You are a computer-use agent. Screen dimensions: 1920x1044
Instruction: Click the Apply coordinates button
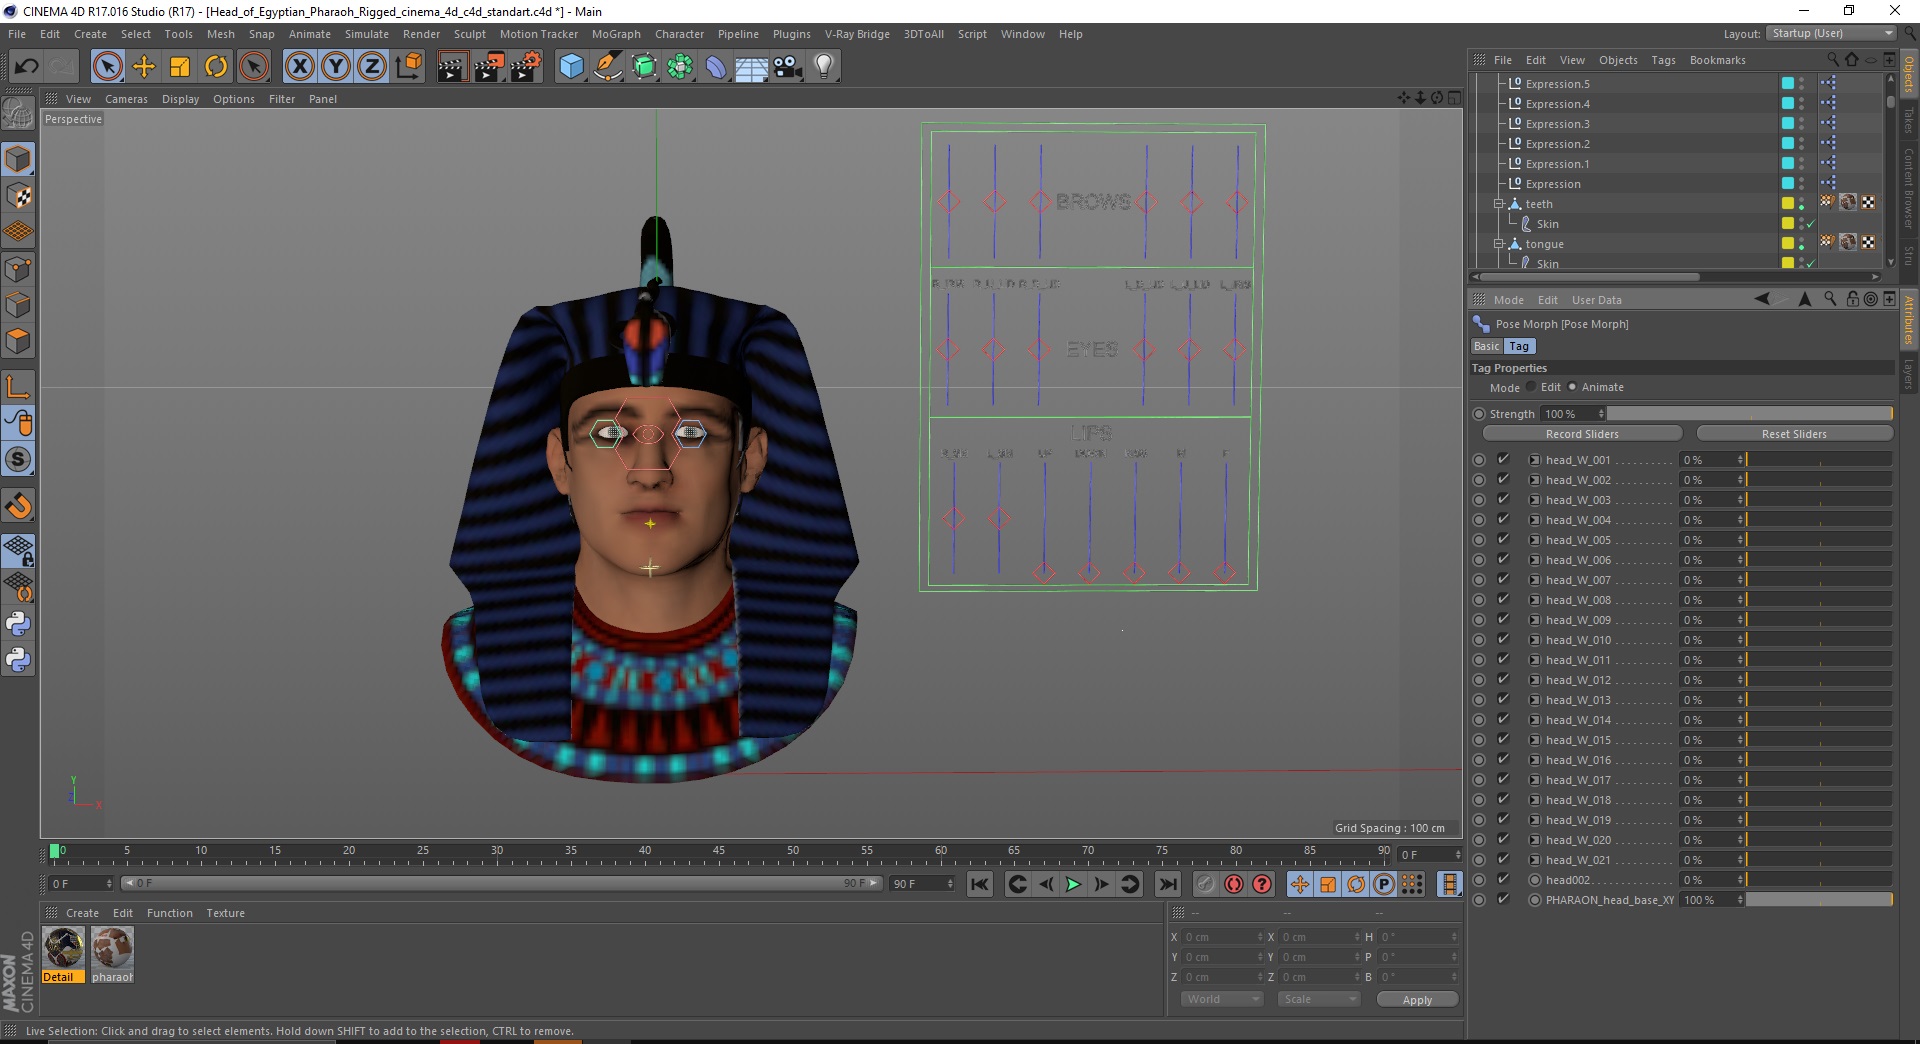[1417, 1000]
